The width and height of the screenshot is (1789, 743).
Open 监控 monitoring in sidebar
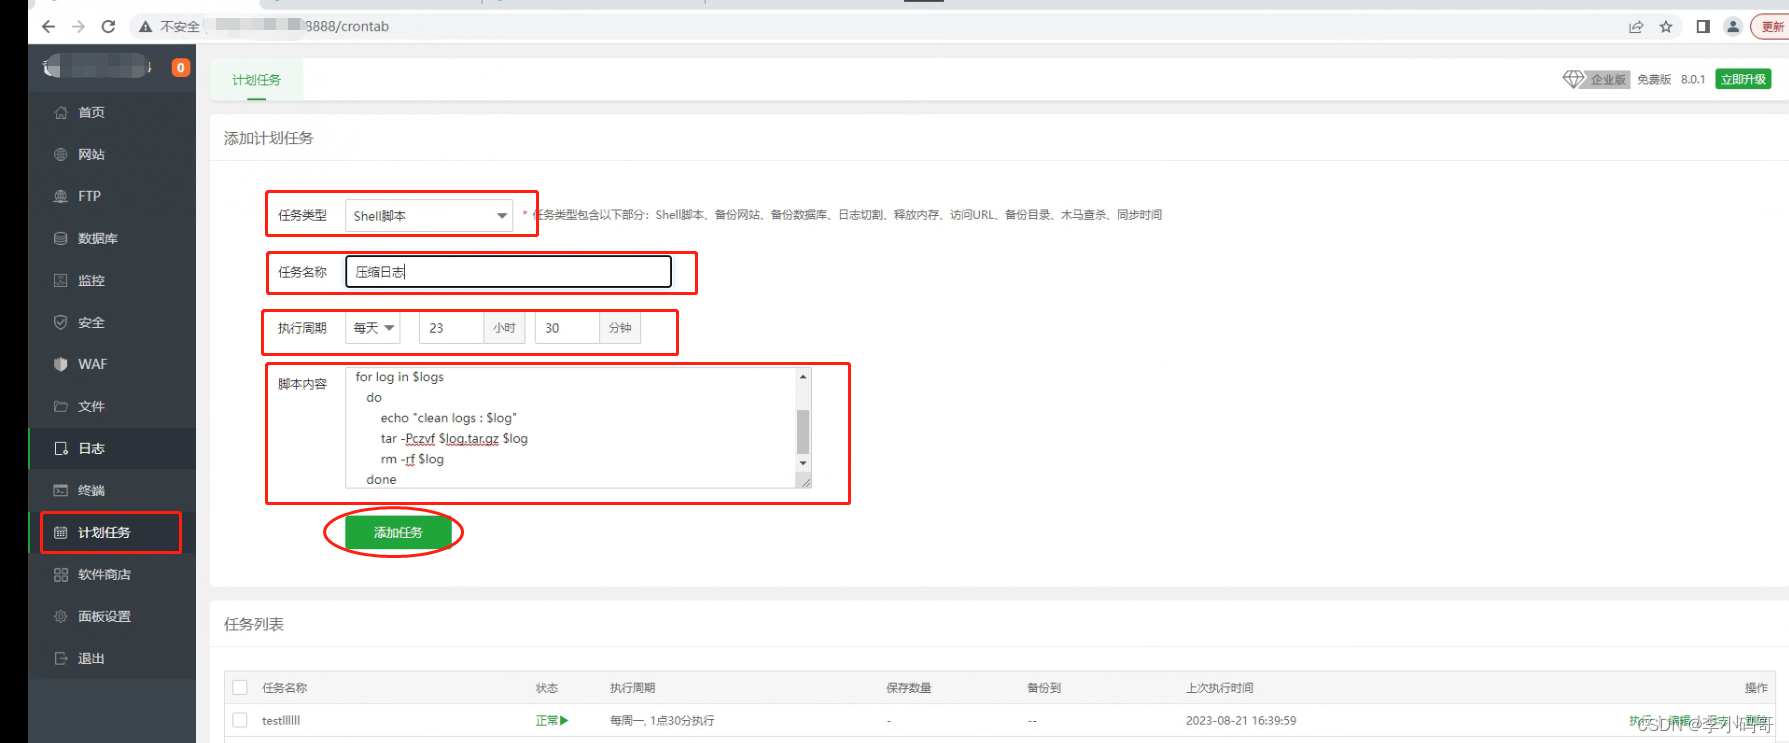tap(112, 280)
